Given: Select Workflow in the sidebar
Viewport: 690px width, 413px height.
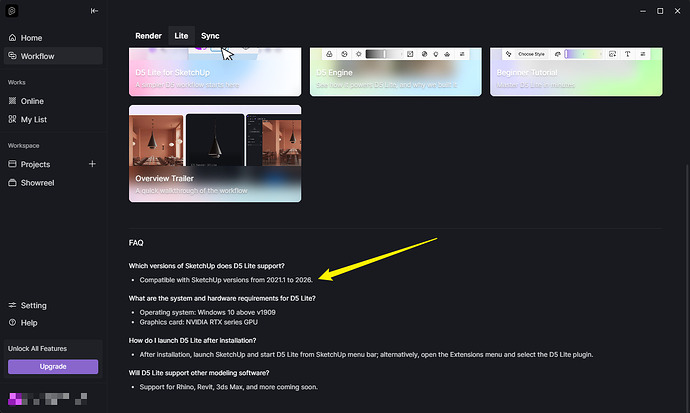Looking at the screenshot, I should click(53, 56).
